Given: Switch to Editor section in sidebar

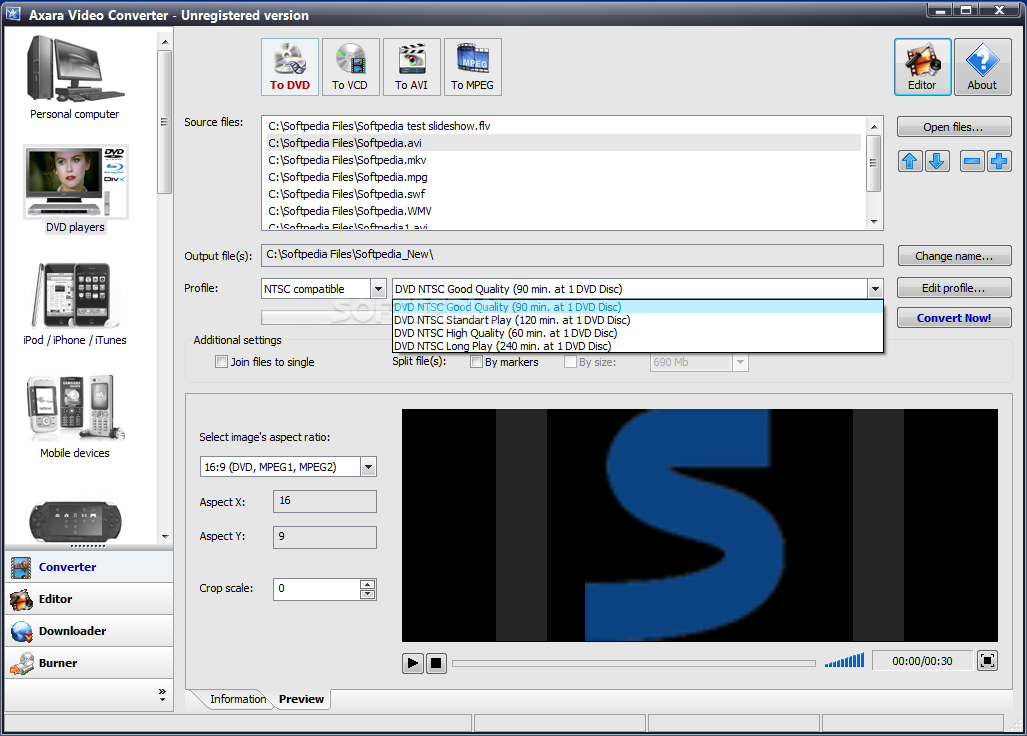Looking at the screenshot, I should pos(89,599).
